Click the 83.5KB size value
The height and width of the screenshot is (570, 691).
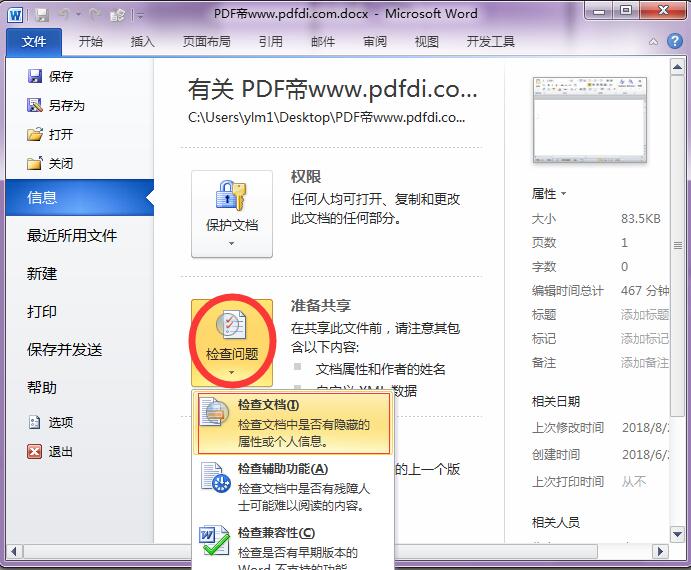tap(641, 218)
